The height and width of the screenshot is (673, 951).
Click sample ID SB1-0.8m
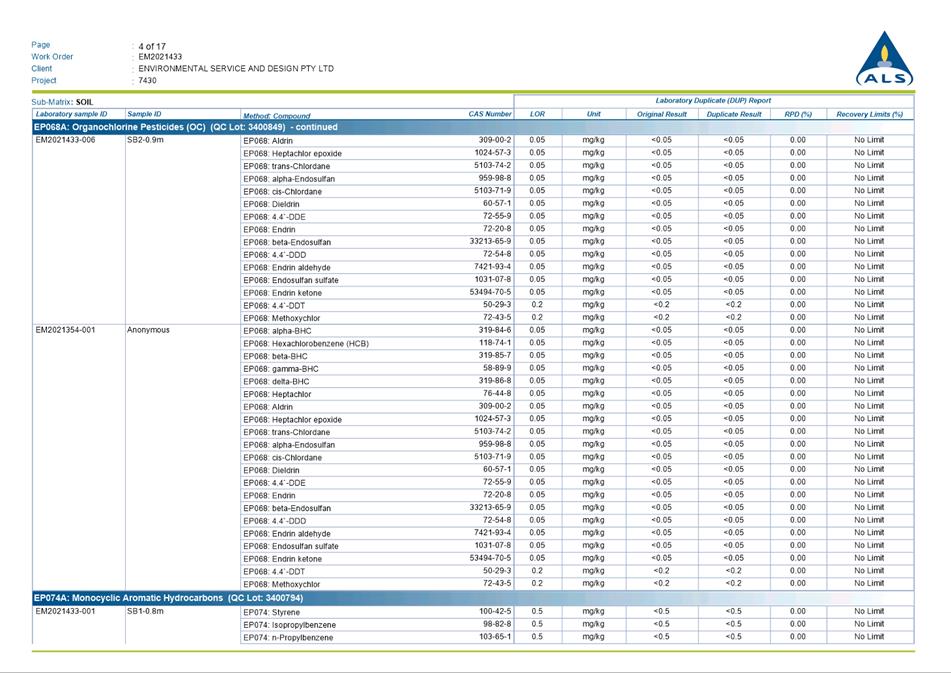coord(146,612)
